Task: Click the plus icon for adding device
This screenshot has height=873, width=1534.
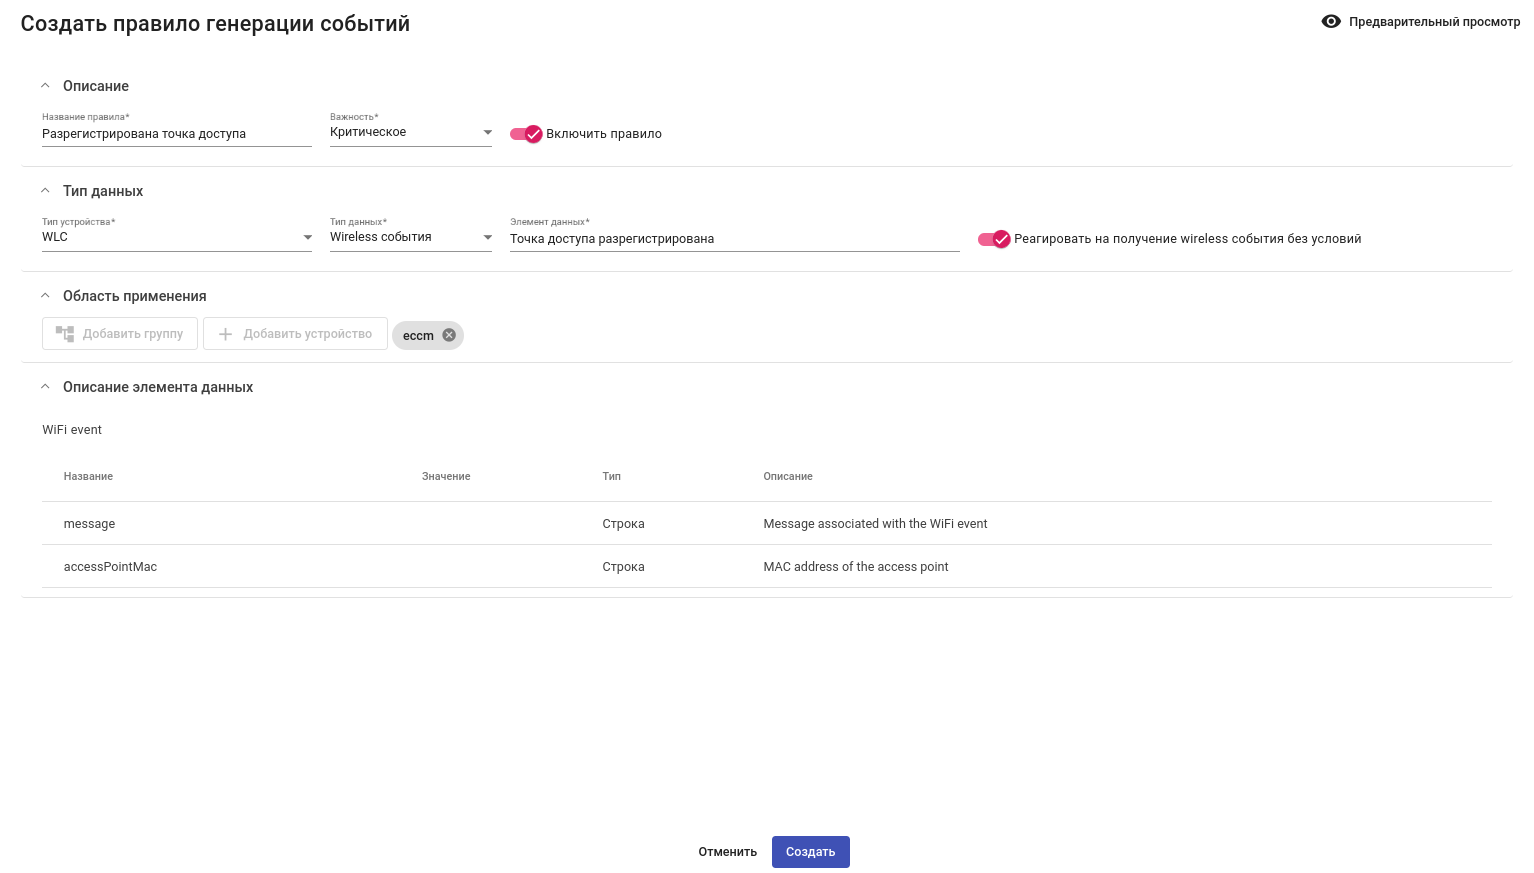Action: tap(225, 334)
